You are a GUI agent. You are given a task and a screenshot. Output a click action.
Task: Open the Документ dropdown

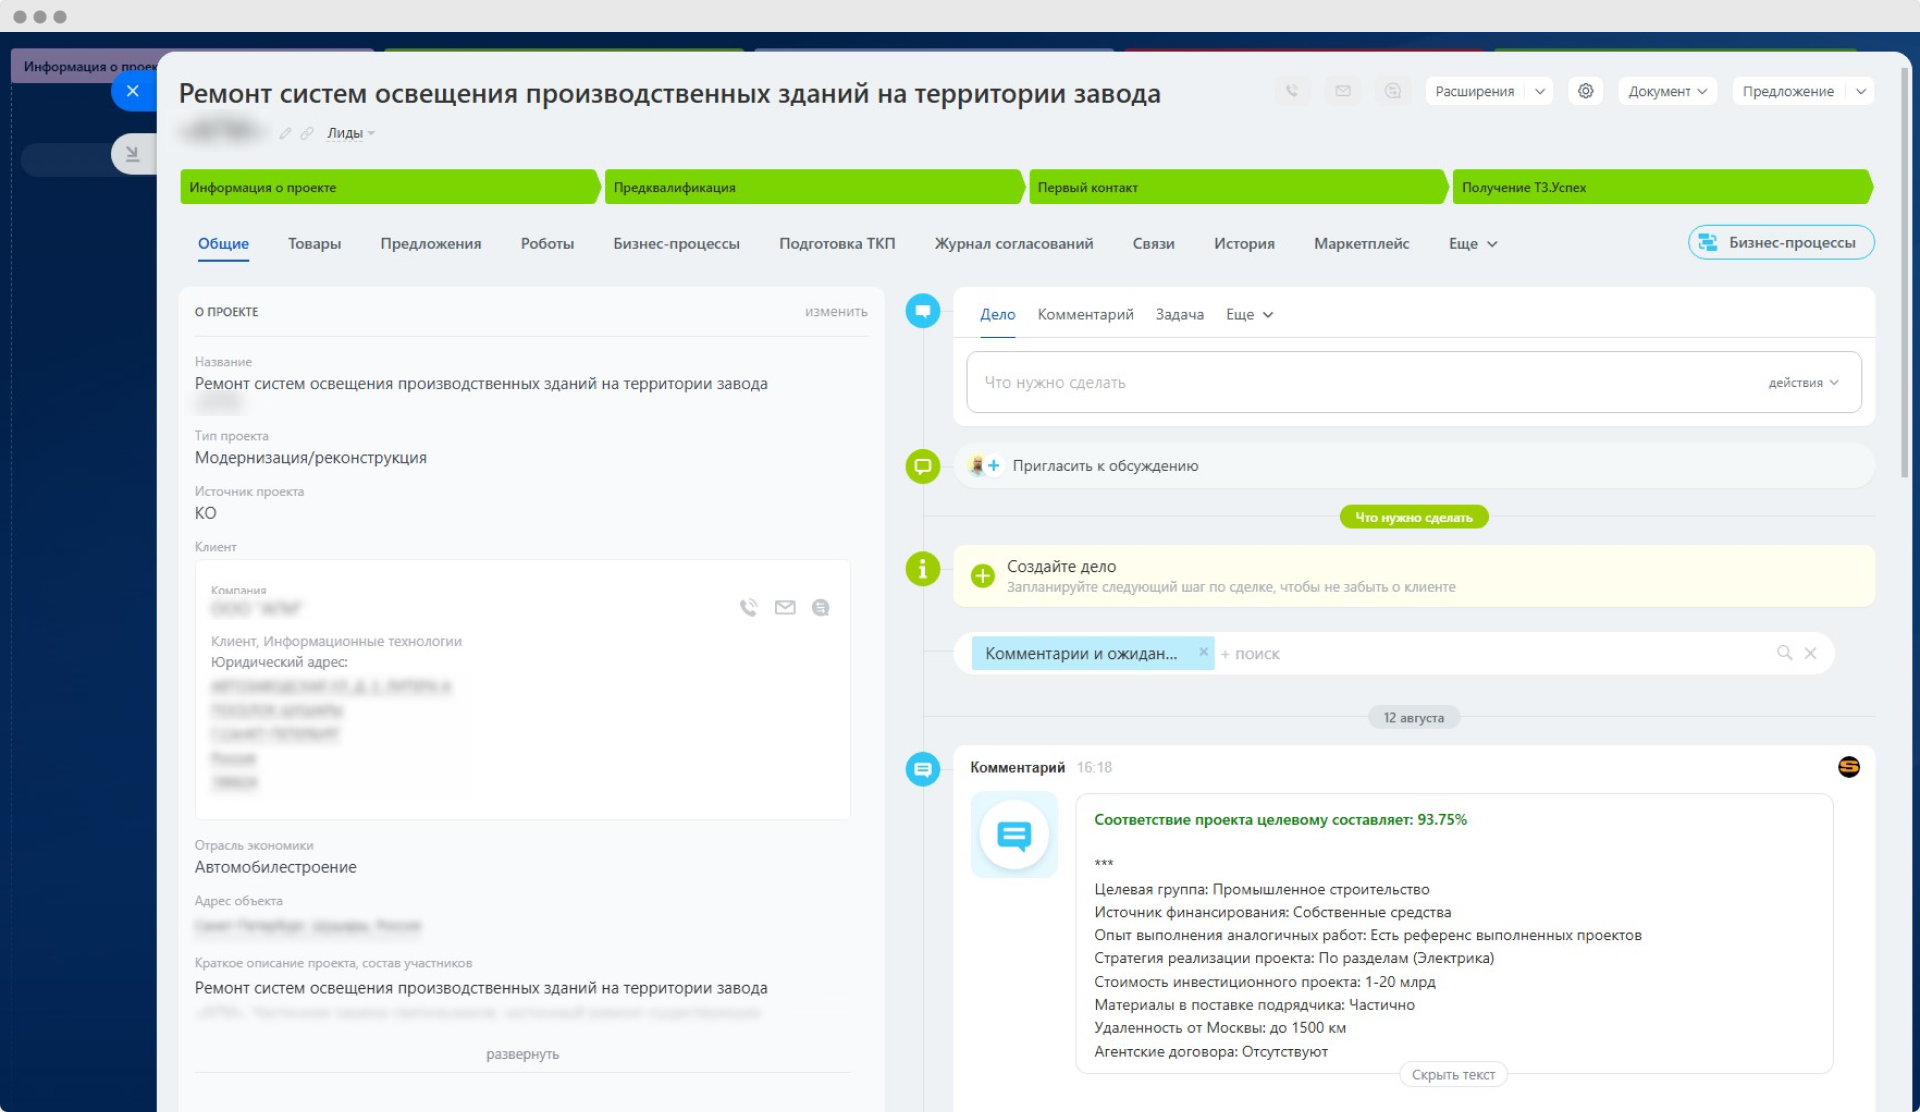(1666, 91)
